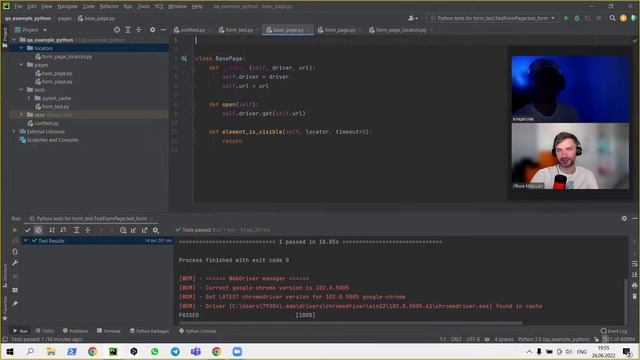The width and height of the screenshot is (640, 360).
Task: Collapse all test results
Action: click(x=87, y=230)
